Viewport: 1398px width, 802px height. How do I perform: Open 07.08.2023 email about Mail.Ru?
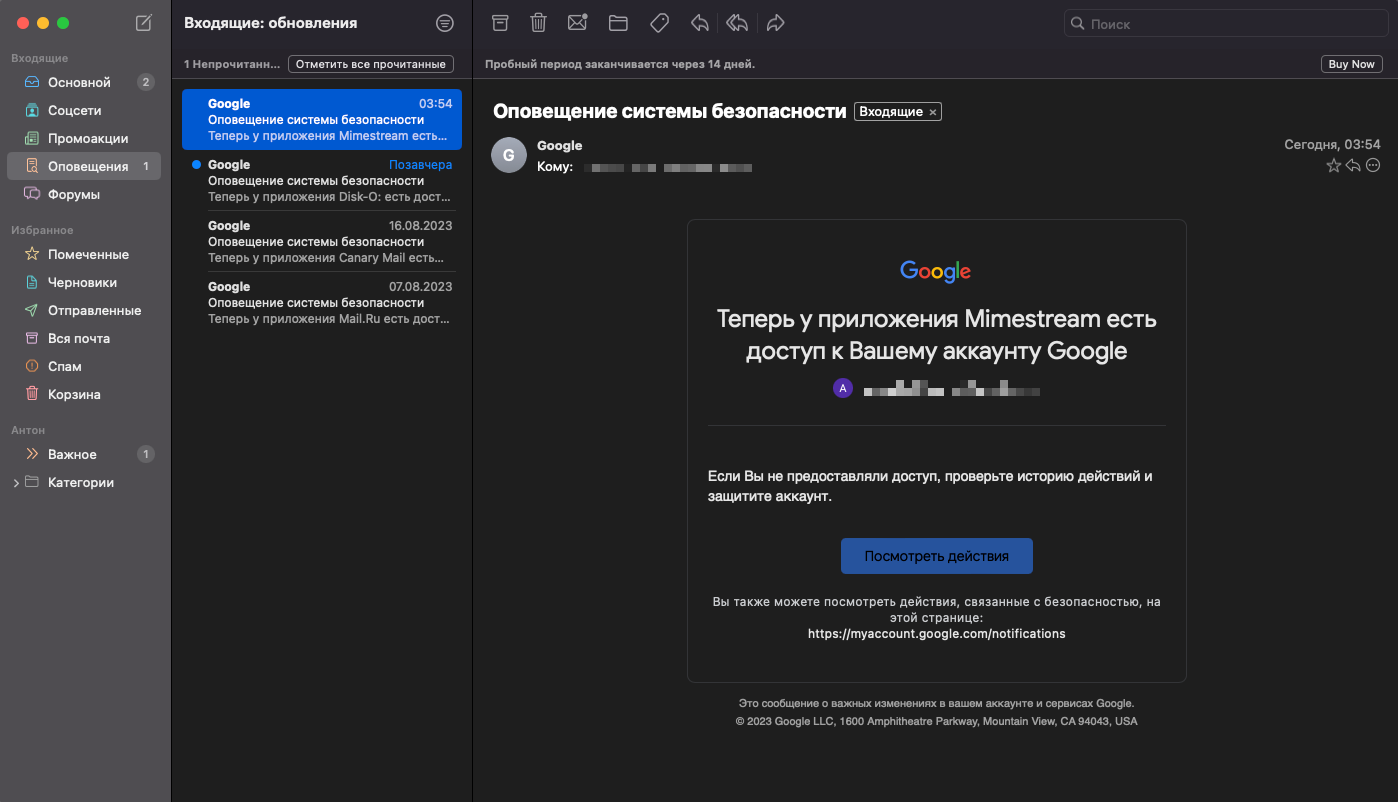click(x=322, y=302)
